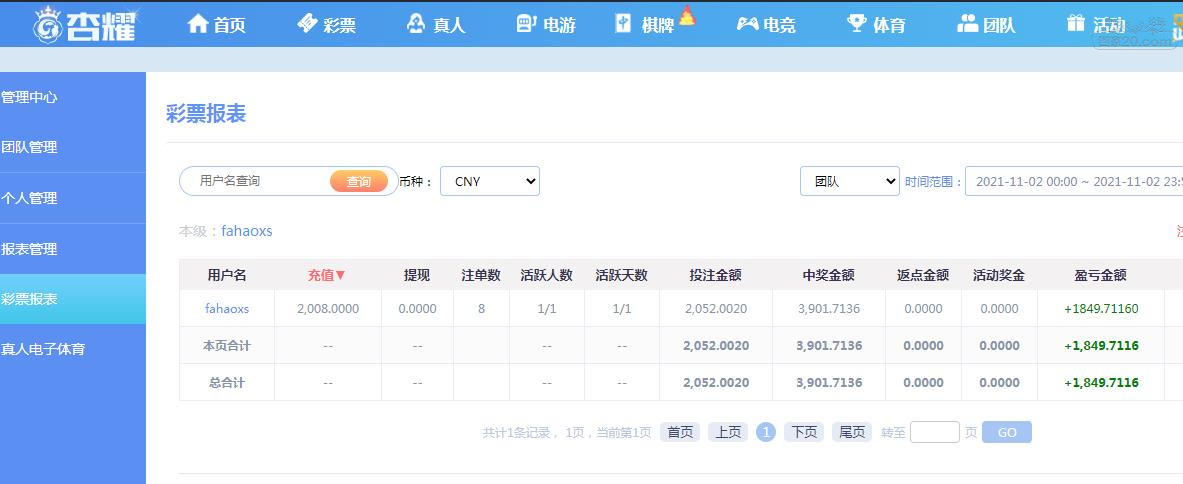Open the CNY currency dropdown

click(x=490, y=181)
